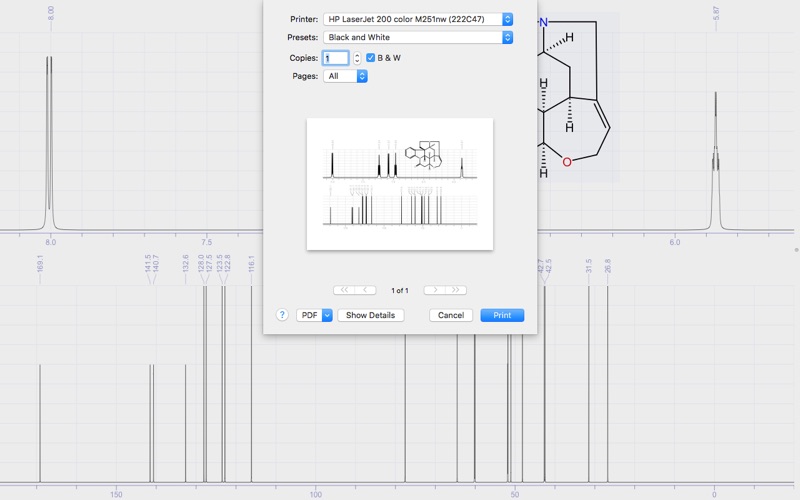
Task: Open the Pages range dropdown
Action: [345, 76]
